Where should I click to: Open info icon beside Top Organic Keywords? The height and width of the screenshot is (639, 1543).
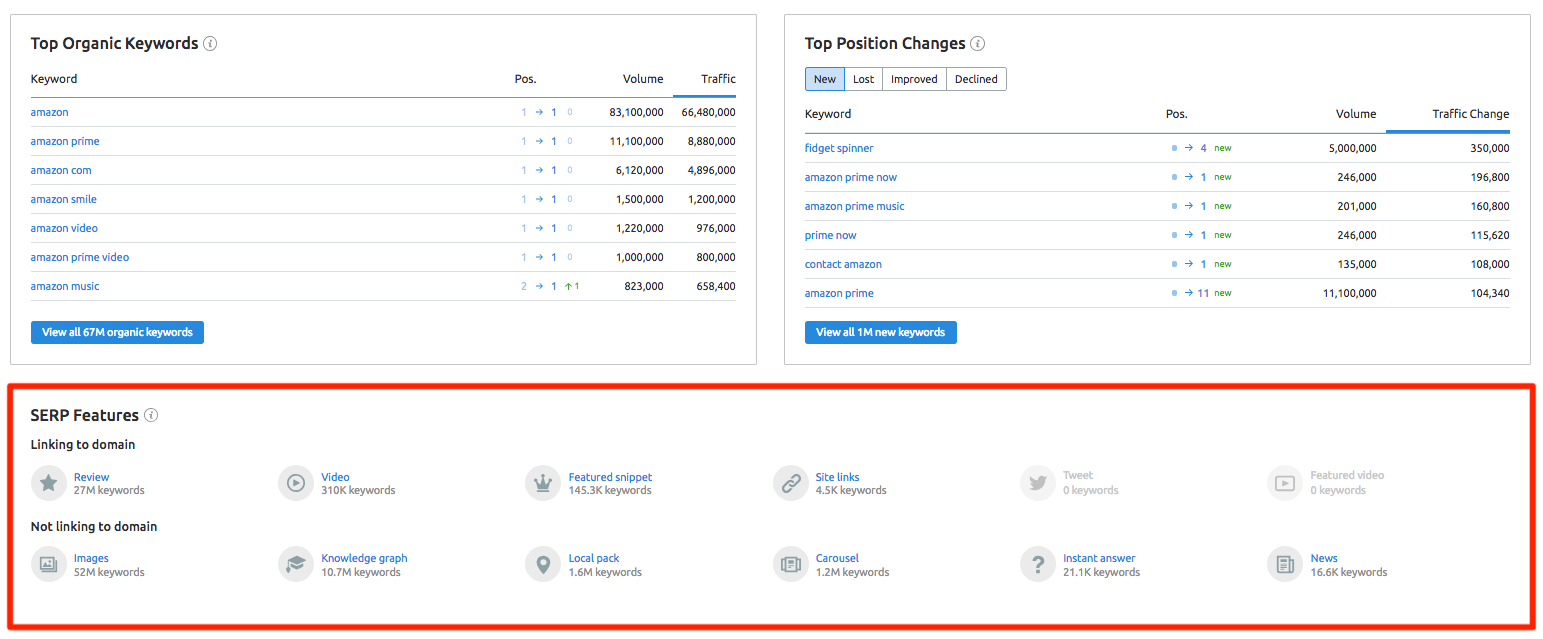click(210, 44)
